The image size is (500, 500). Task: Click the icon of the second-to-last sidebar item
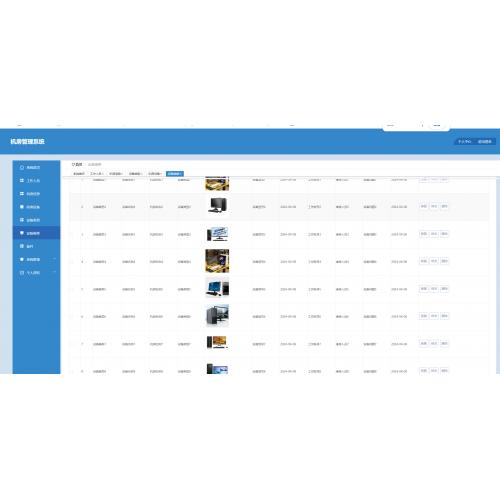pos(22,259)
